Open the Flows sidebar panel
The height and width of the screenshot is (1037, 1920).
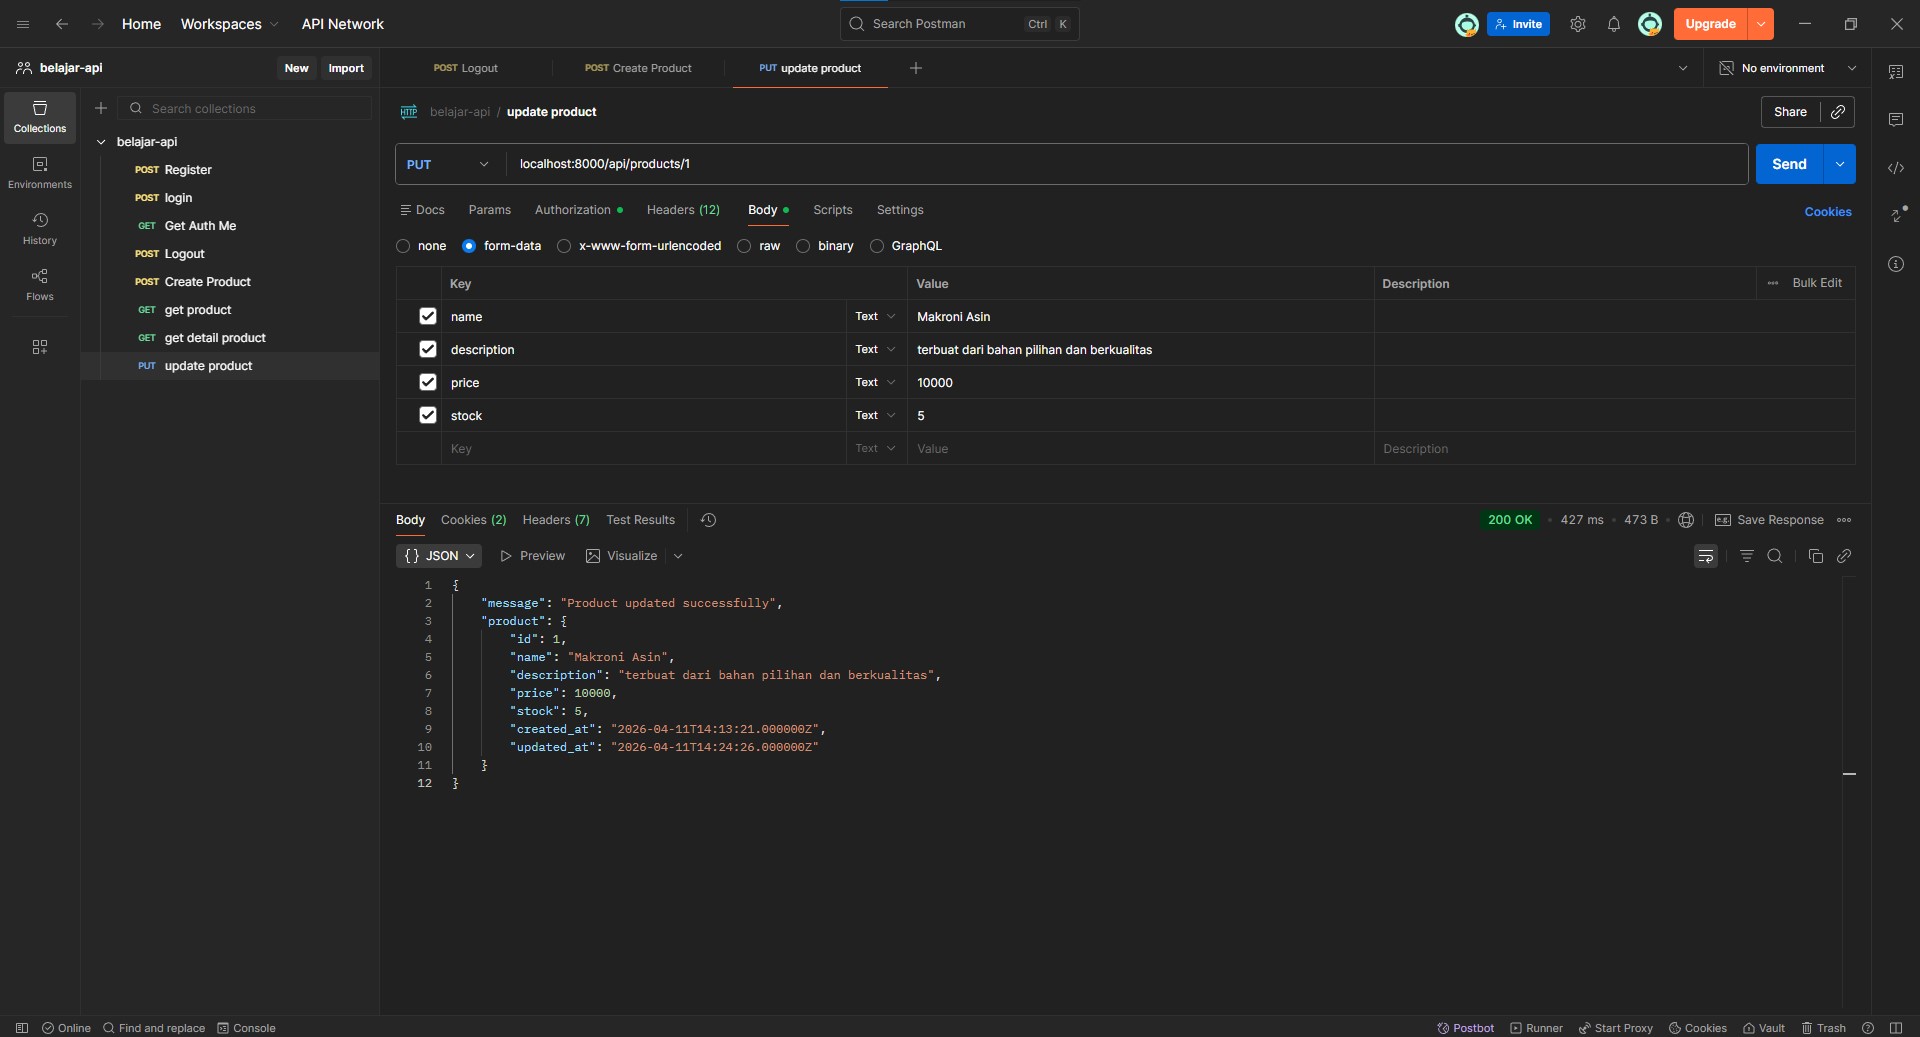[40, 284]
